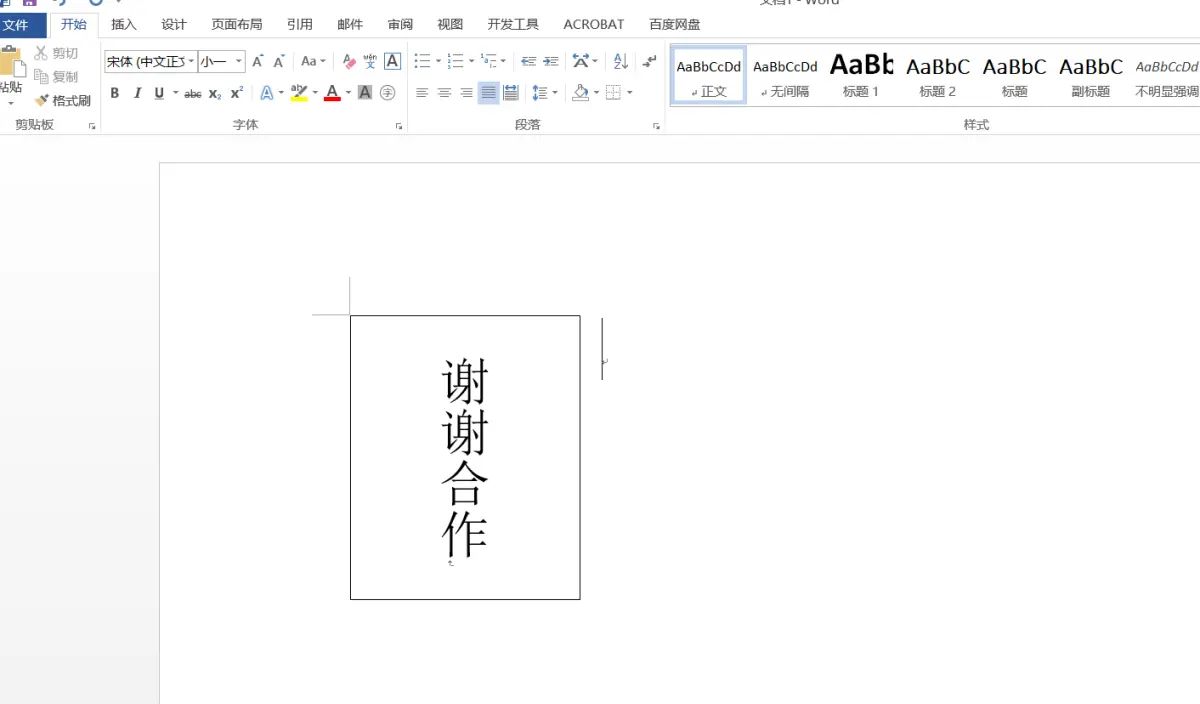Viewport: 1200px width, 704px height.
Task: Apply strikethrough to selected text
Action: (x=192, y=94)
